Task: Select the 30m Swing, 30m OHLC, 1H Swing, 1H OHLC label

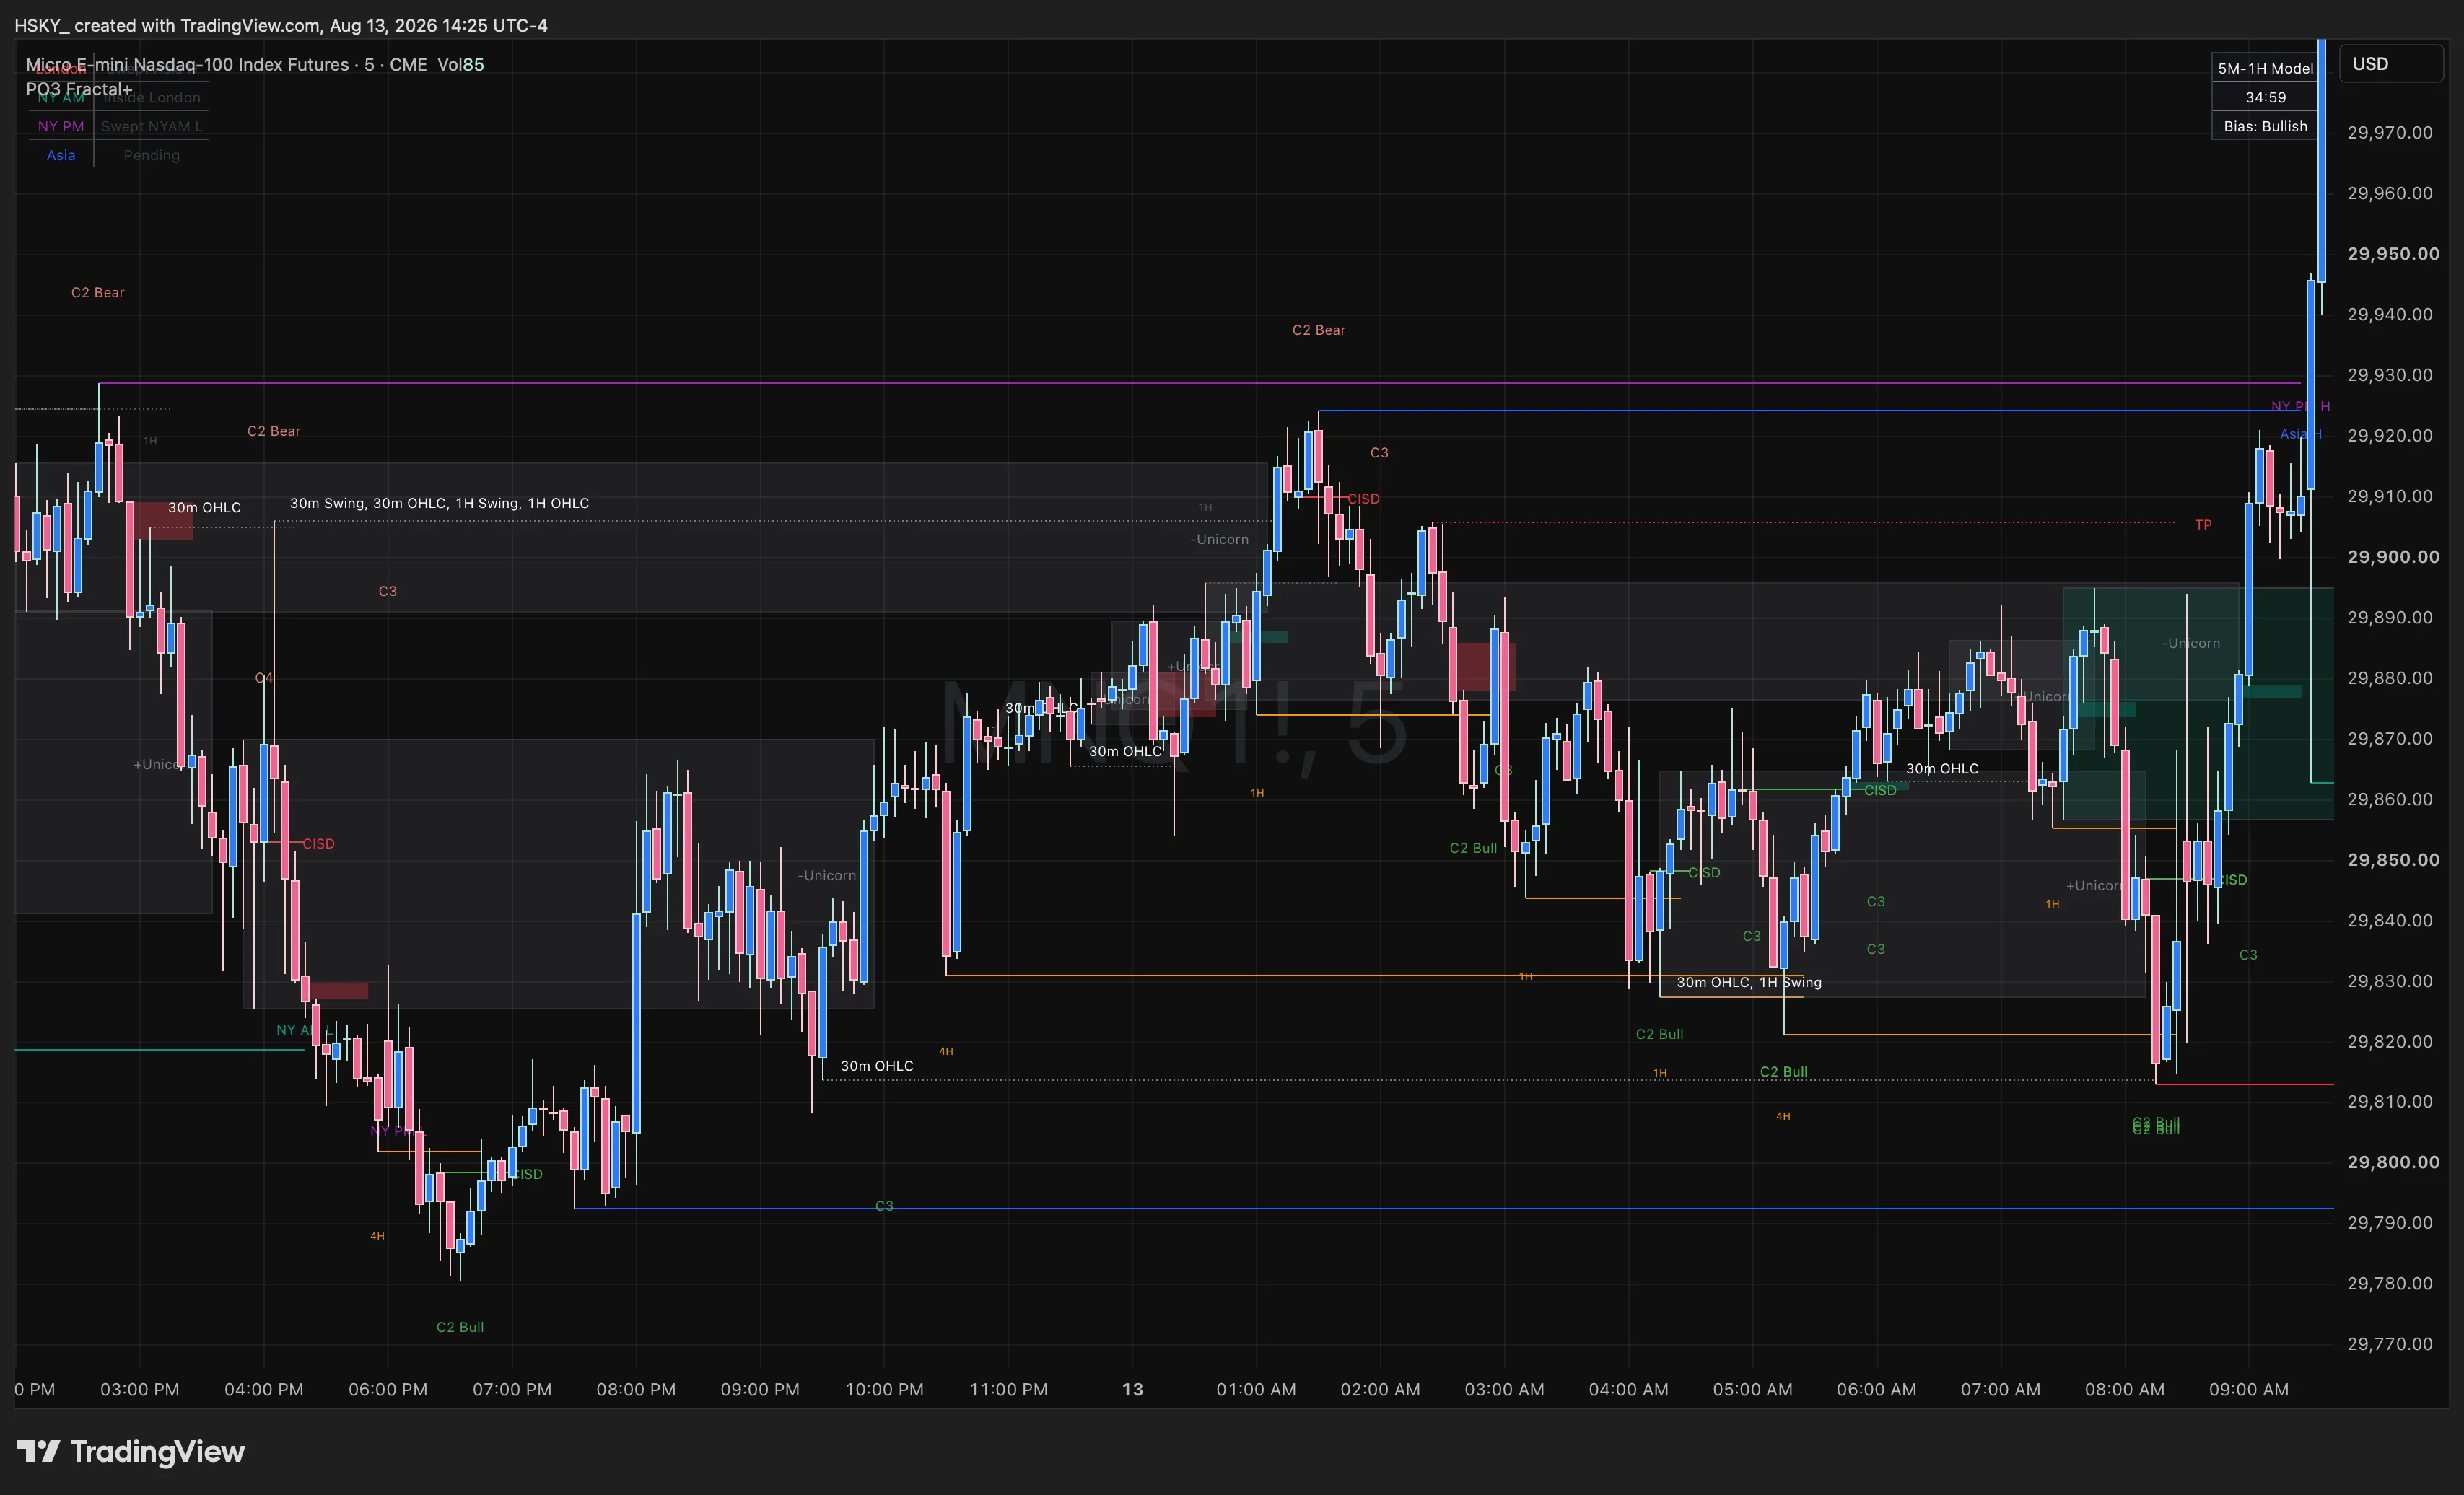Action: pos(439,503)
